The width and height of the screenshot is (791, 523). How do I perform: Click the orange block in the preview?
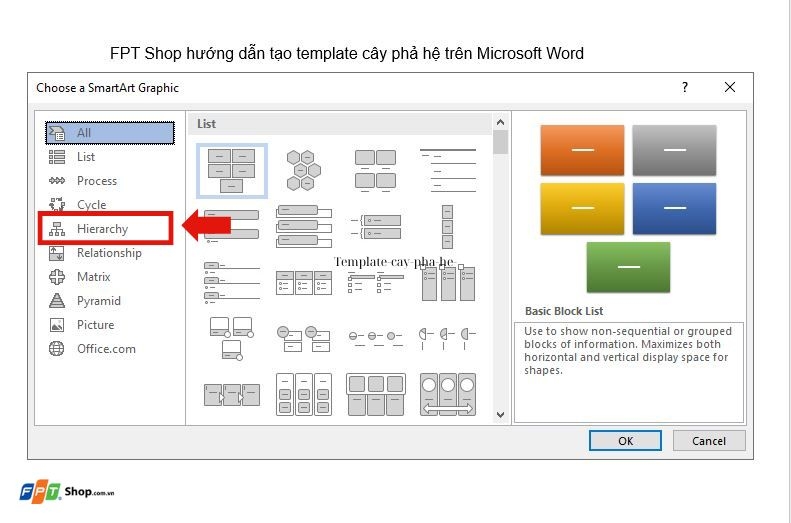(x=582, y=150)
